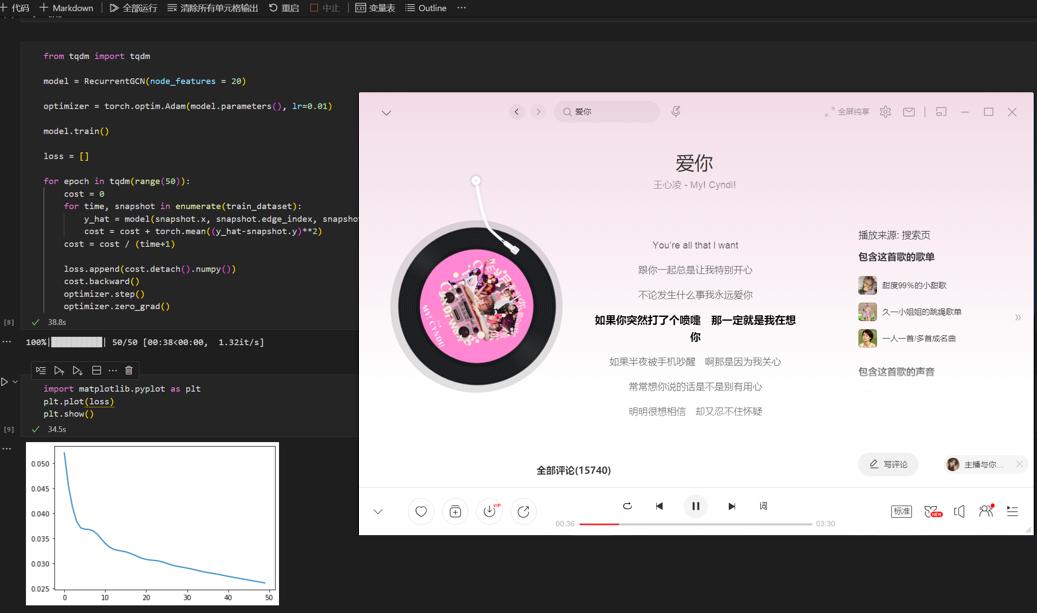Screen dimensions: 1037x613
Task: Toggle playback loop mode icon
Action: (627, 506)
